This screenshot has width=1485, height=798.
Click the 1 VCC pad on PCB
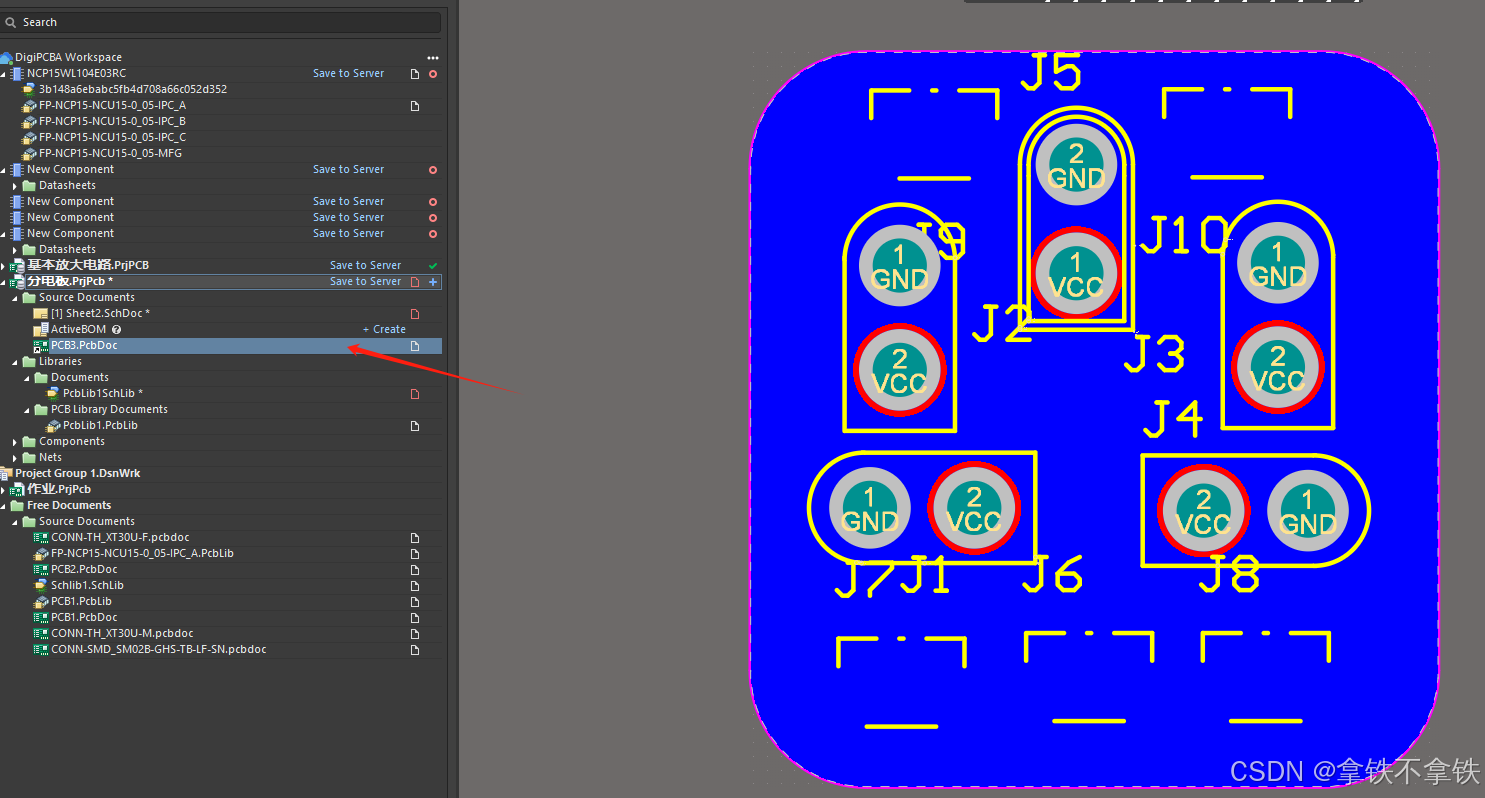coord(1076,275)
